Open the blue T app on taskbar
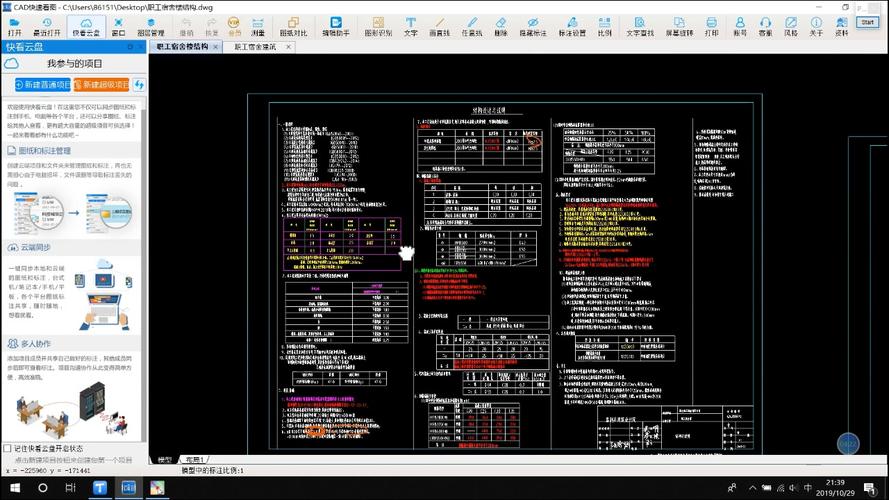The width and height of the screenshot is (889, 500). coord(100,488)
